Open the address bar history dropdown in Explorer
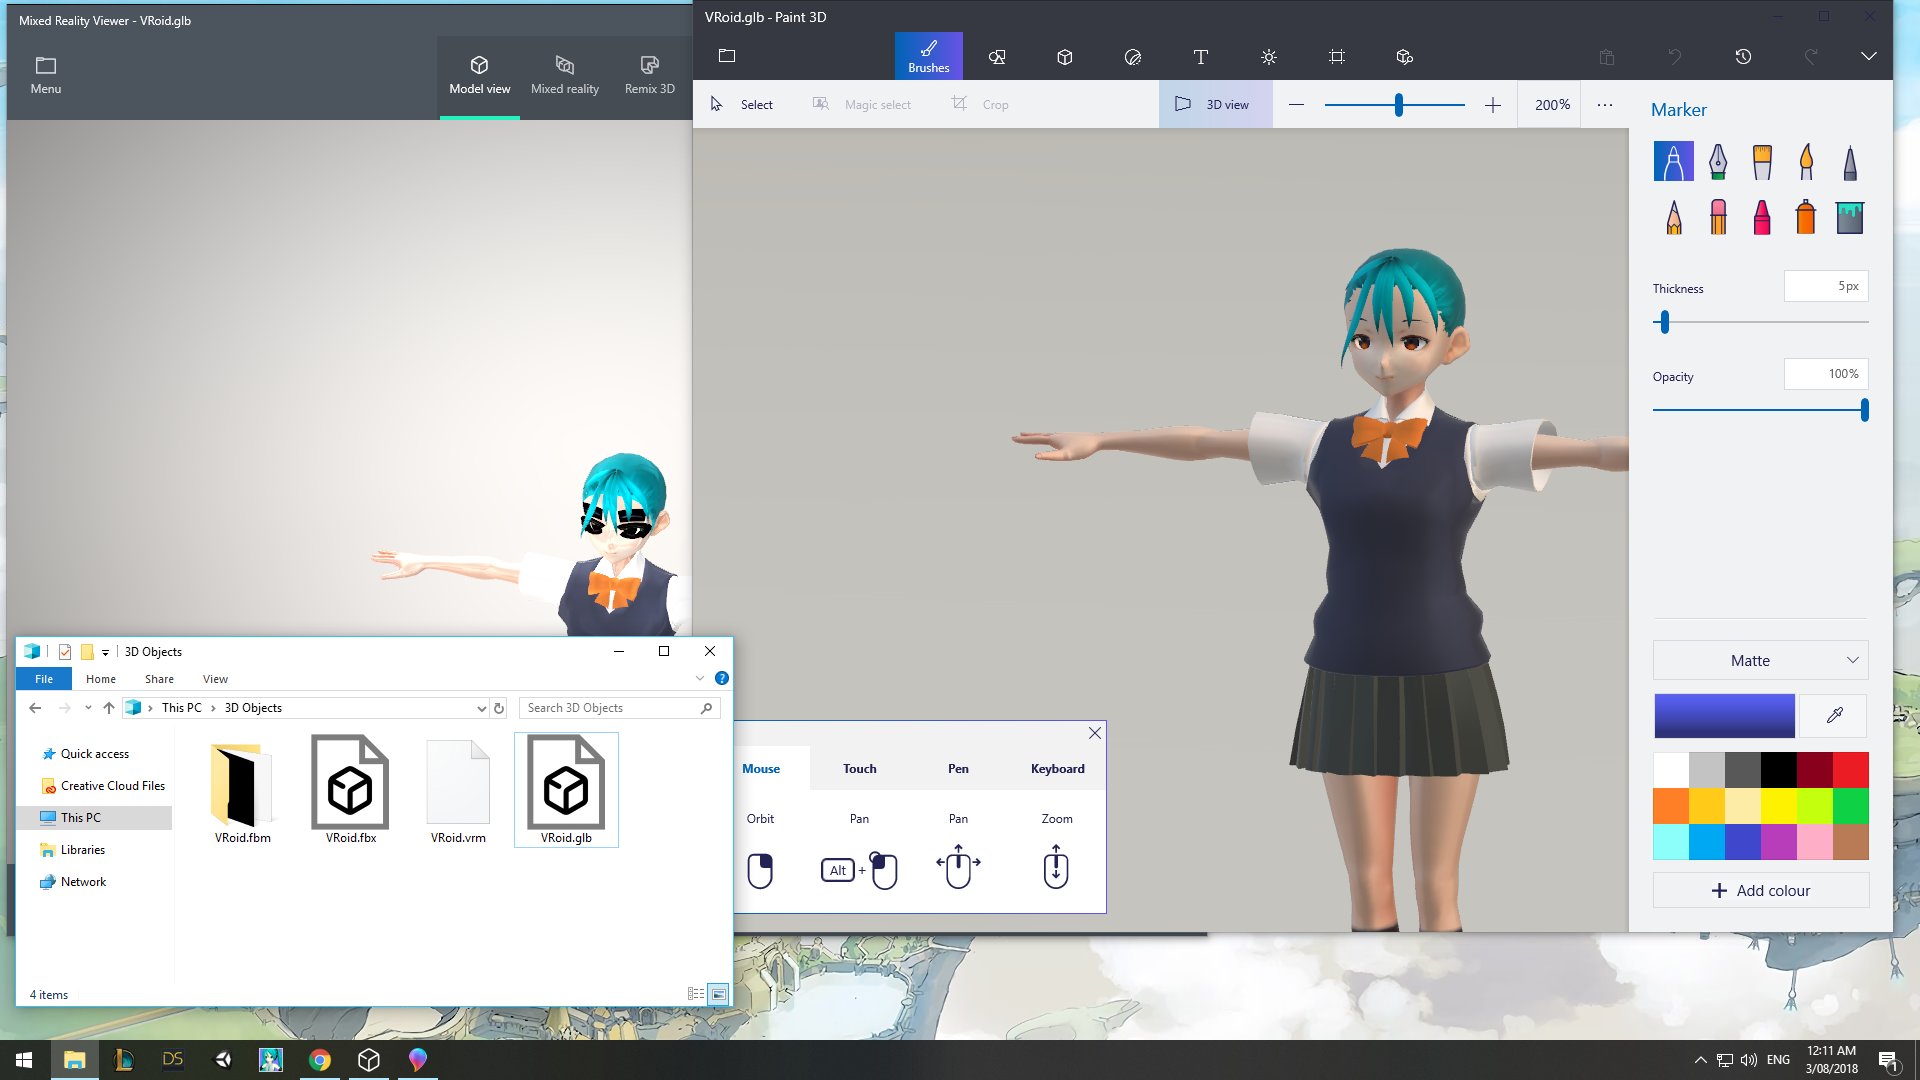 [481, 708]
